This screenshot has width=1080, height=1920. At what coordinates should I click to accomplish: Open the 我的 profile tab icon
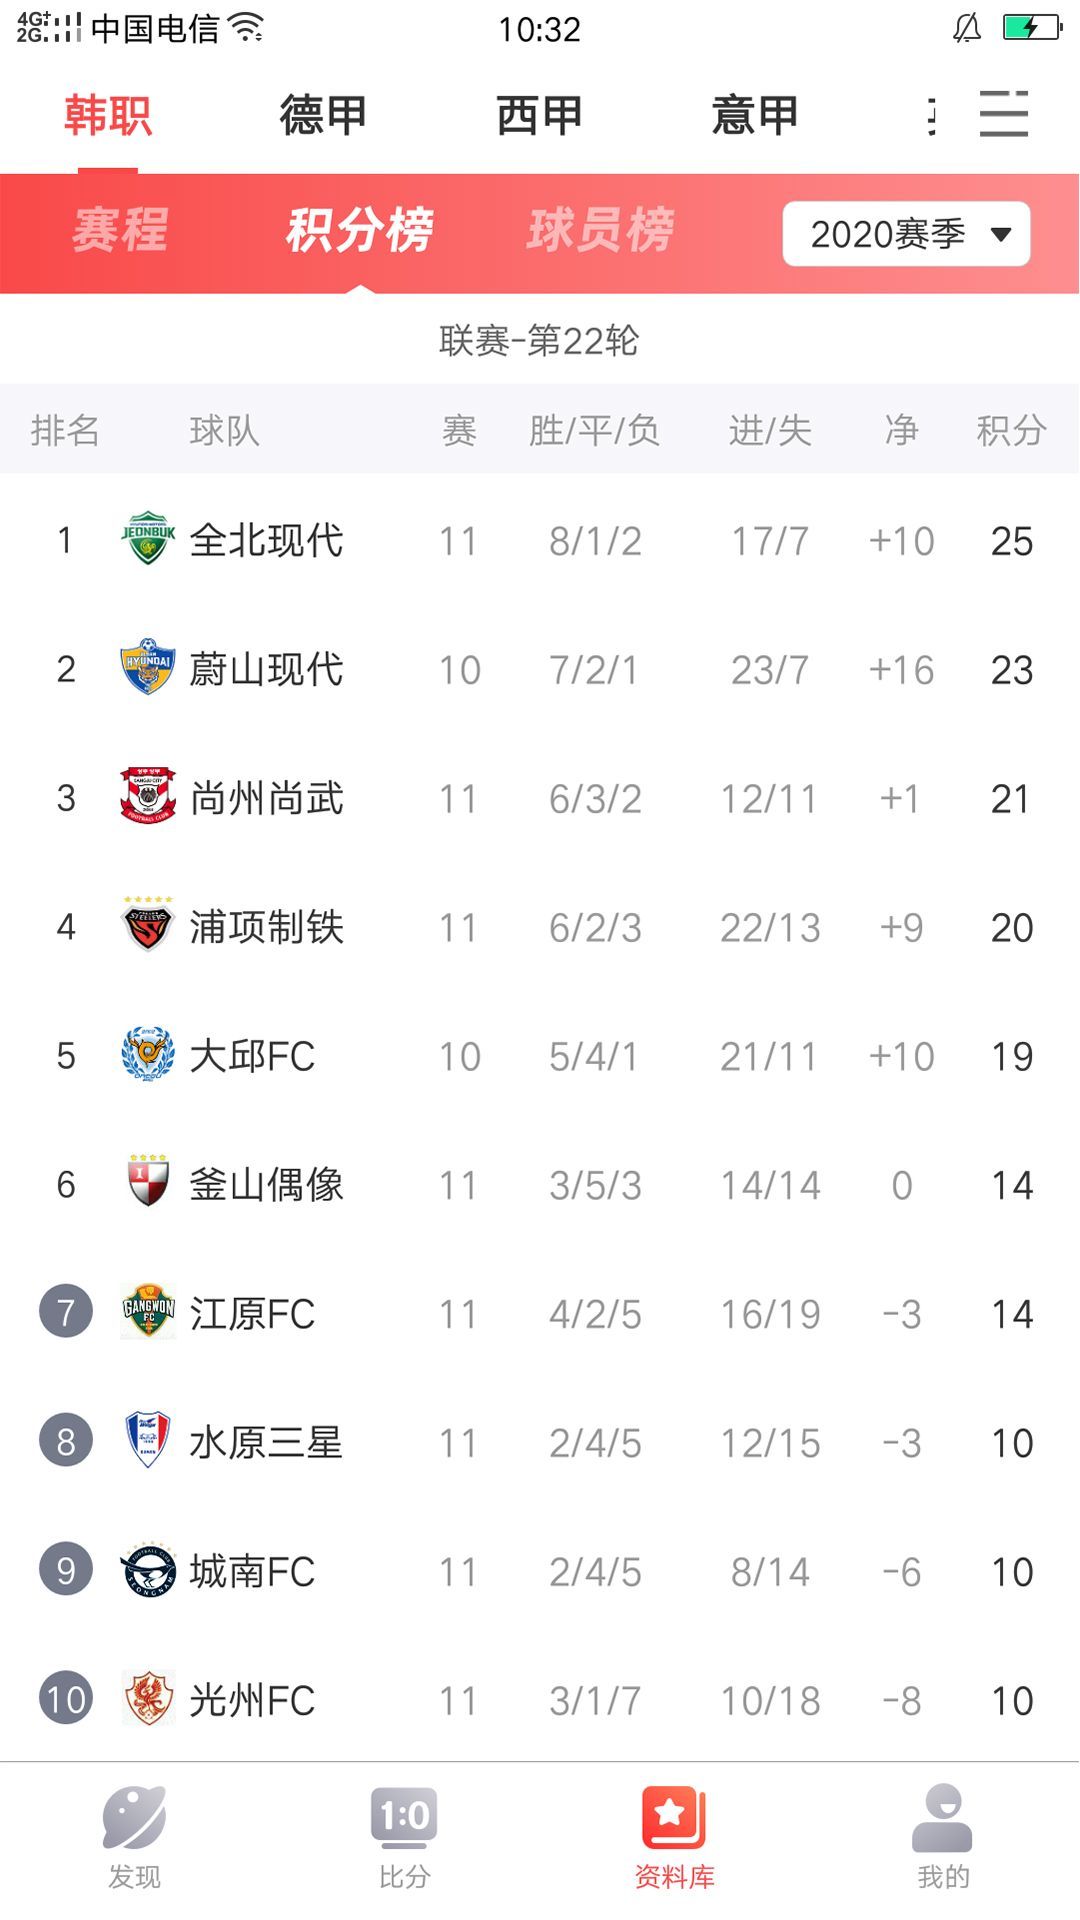click(943, 1817)
